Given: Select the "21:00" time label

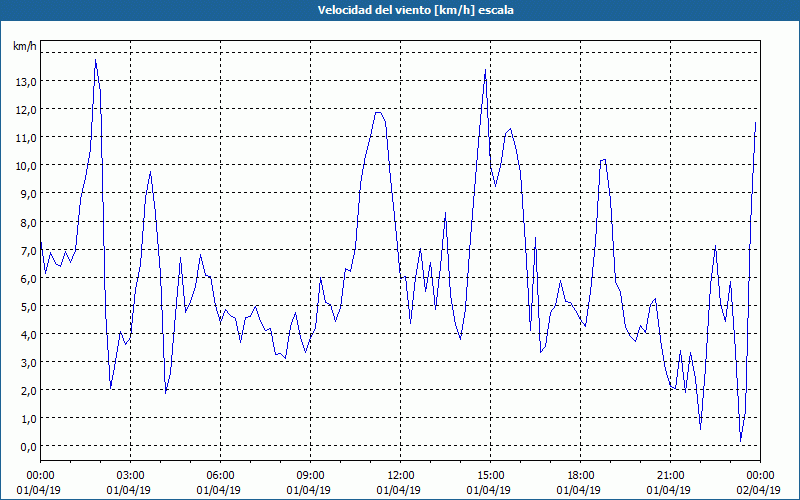Looking at the screenshot, I should 670,476.
